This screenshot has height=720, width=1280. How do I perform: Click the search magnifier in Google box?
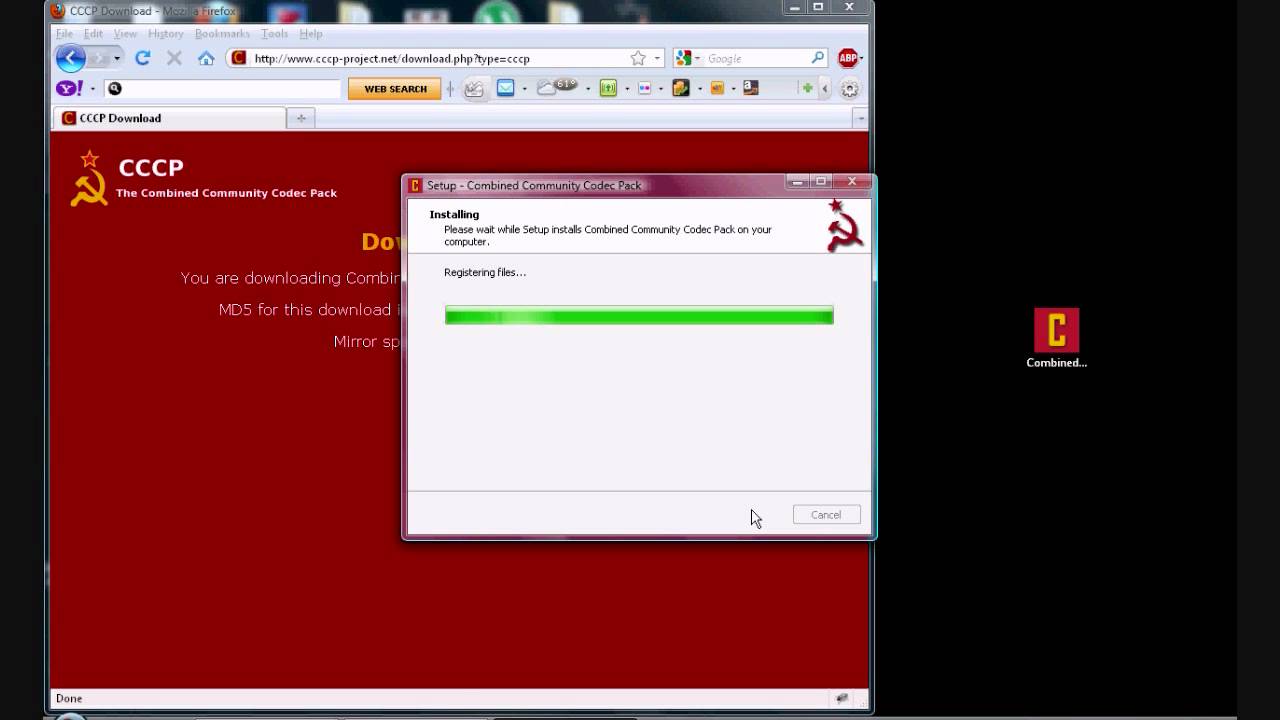click(818, 58)
